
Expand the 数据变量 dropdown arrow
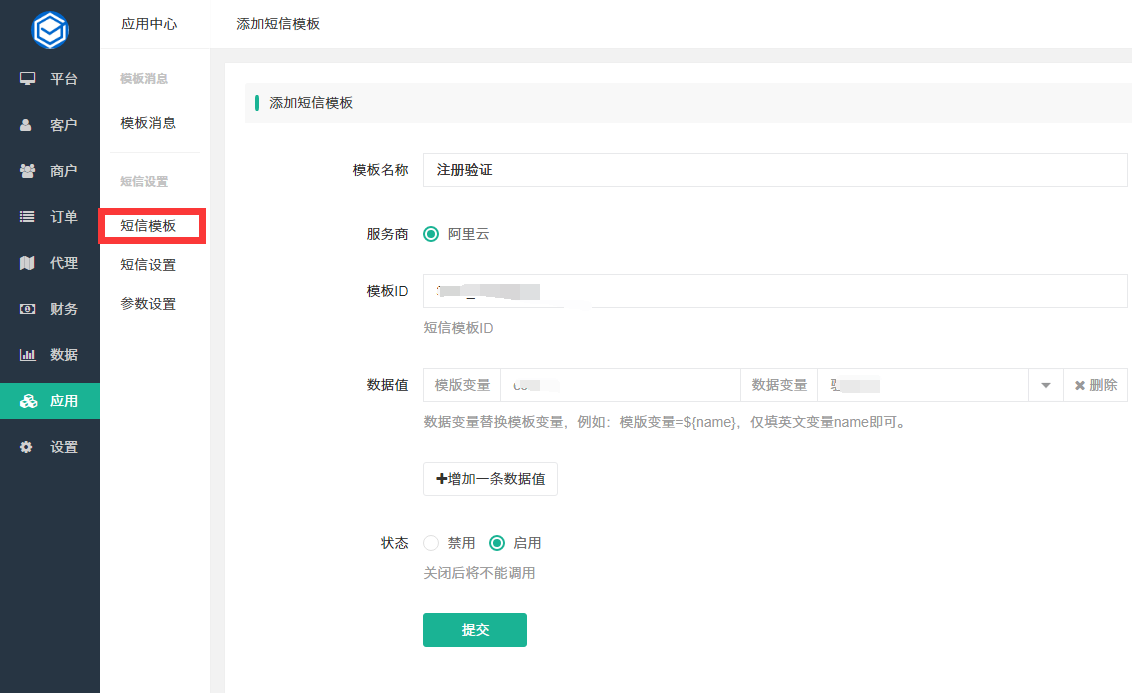tap(1045, 385)
